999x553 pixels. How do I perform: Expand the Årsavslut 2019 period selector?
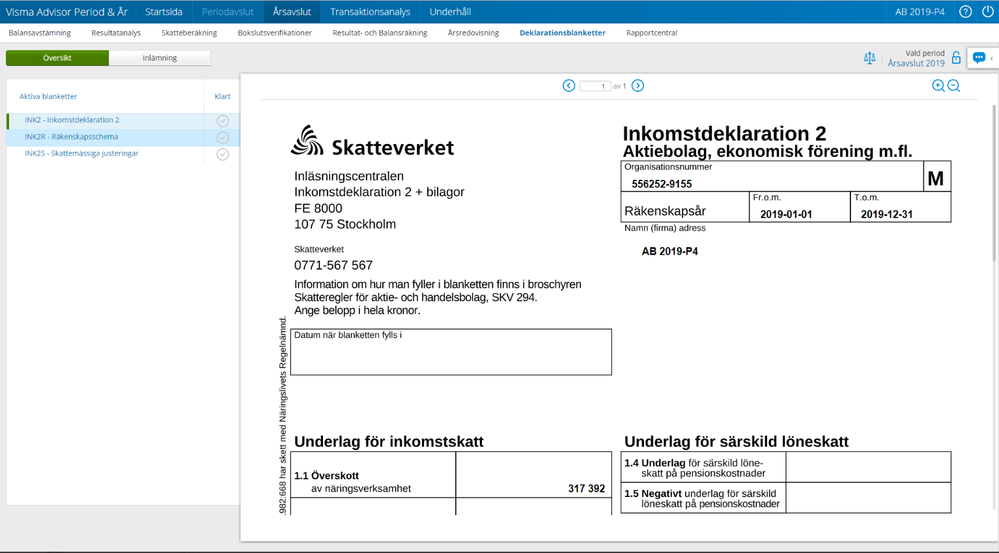click(x=915, y=63)
